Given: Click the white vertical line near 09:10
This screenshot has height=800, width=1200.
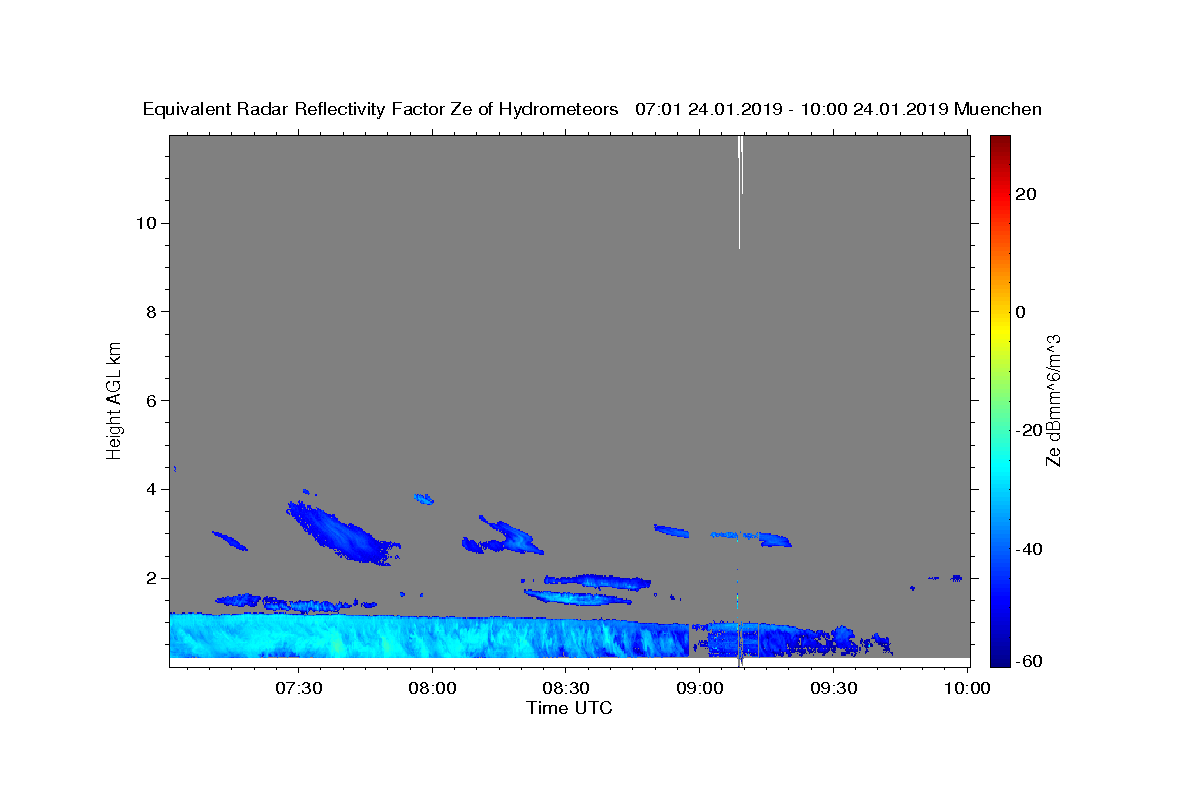Looking at the screenshot, I should pos(740,192).
